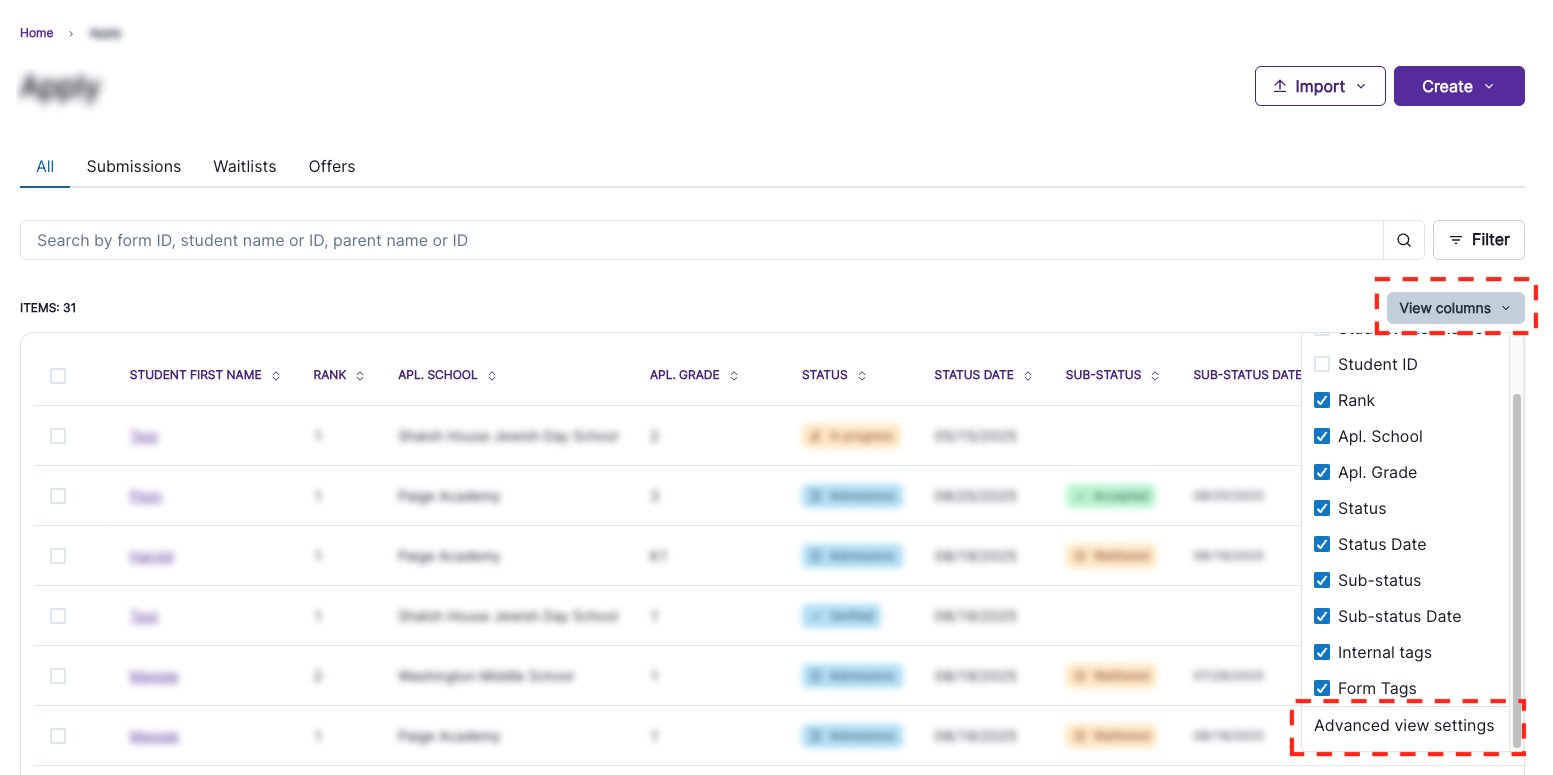This screenshot has height=775, width=1553.
Task: Expand the Create dropdown menu
Action: pos(1459,86)
